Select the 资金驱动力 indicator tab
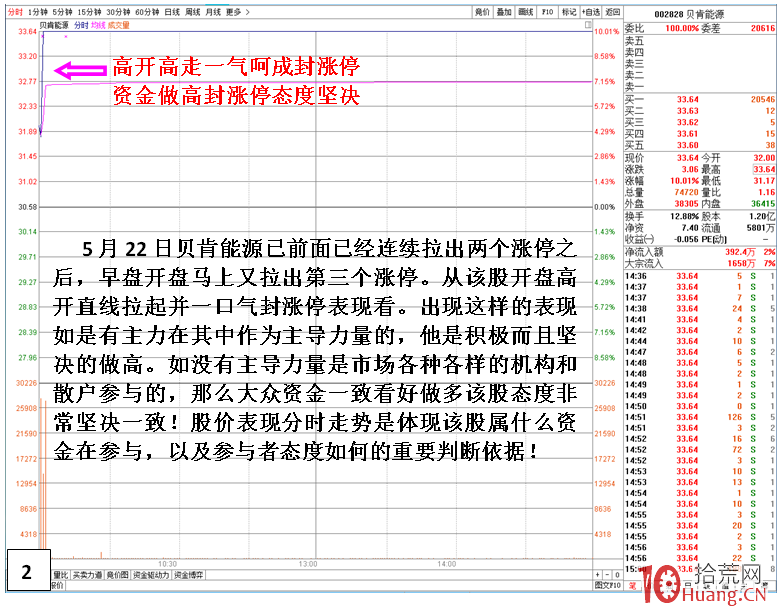Screen dimensions: 780x614 153,575
